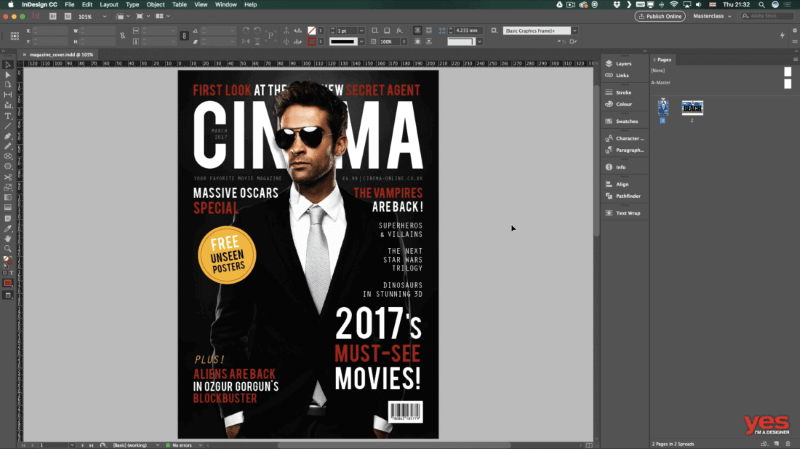Select the Selection tool arrow
The height and width of the screenshot is (449, 800).
[x=8, y=65]
